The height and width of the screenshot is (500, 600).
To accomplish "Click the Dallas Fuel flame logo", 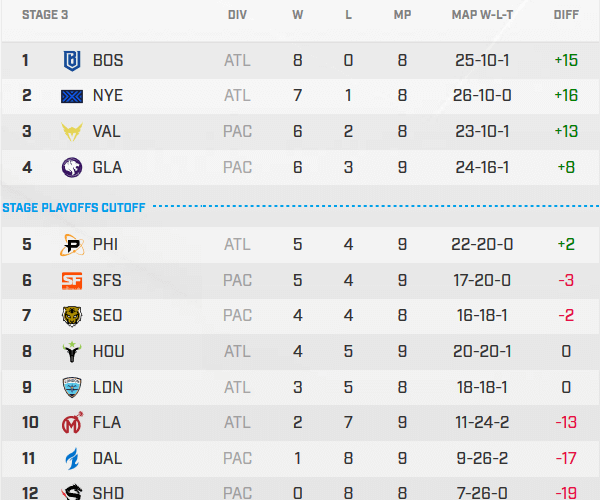I will [x=72, y=458].
